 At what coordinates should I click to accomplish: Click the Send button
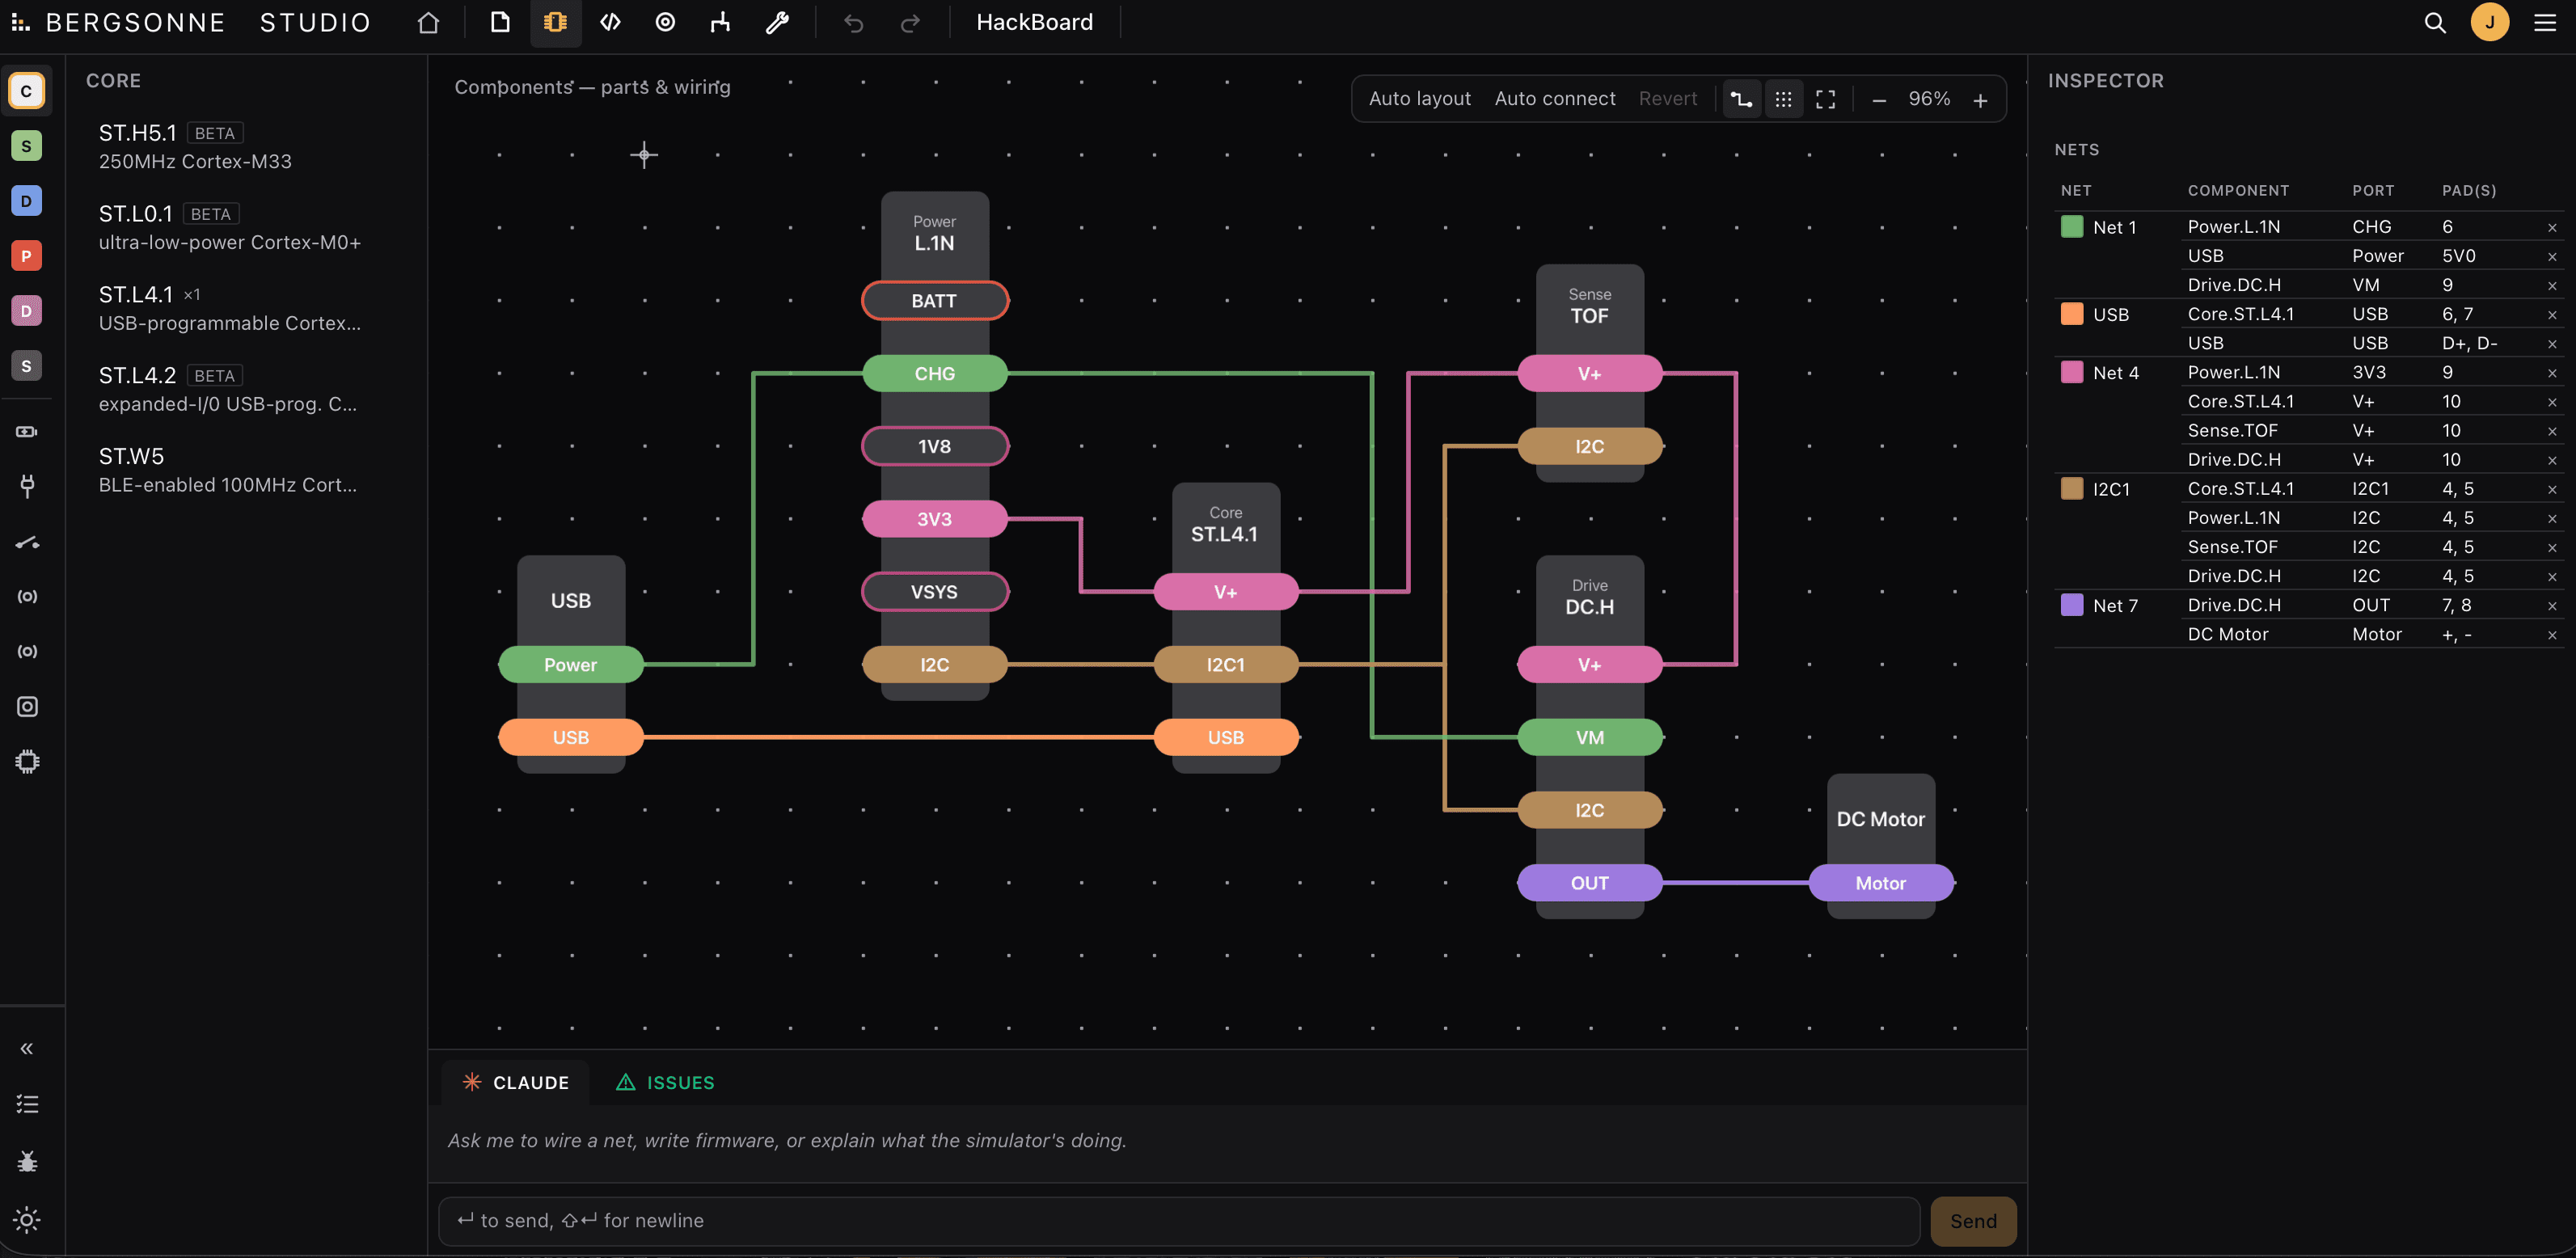[x=1973, y=1221]
